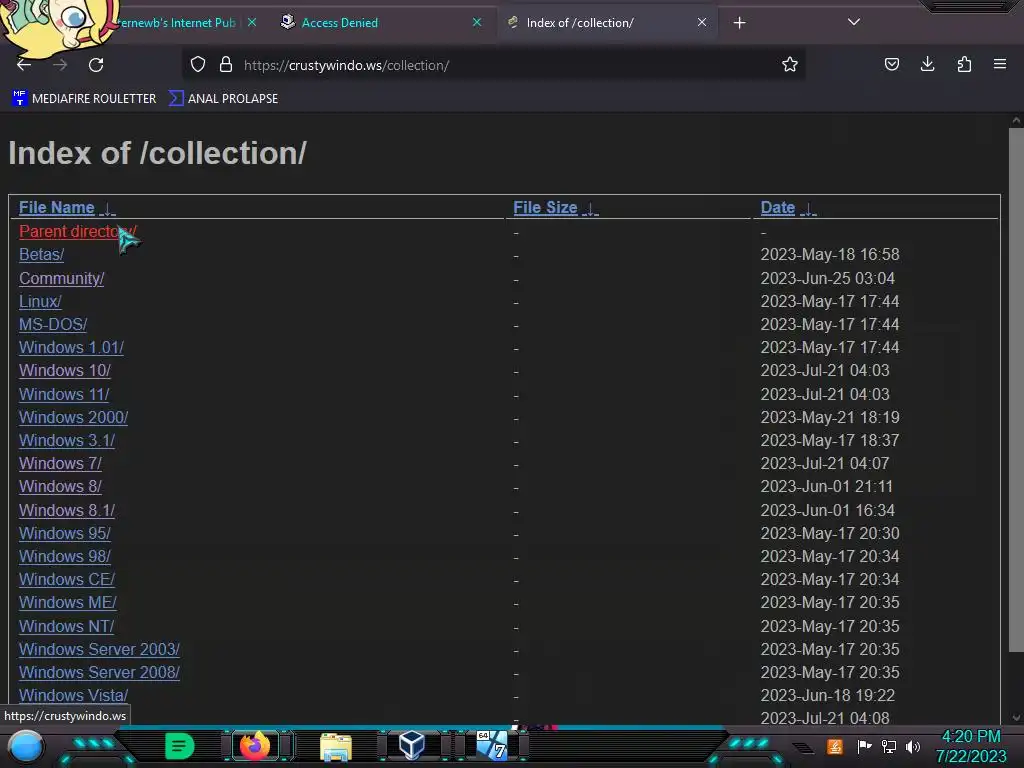Image resolution: width=1024 pixels, height=768 pixels.
Task: Open the Linux/ folder
Action: [x=40, y=302]
